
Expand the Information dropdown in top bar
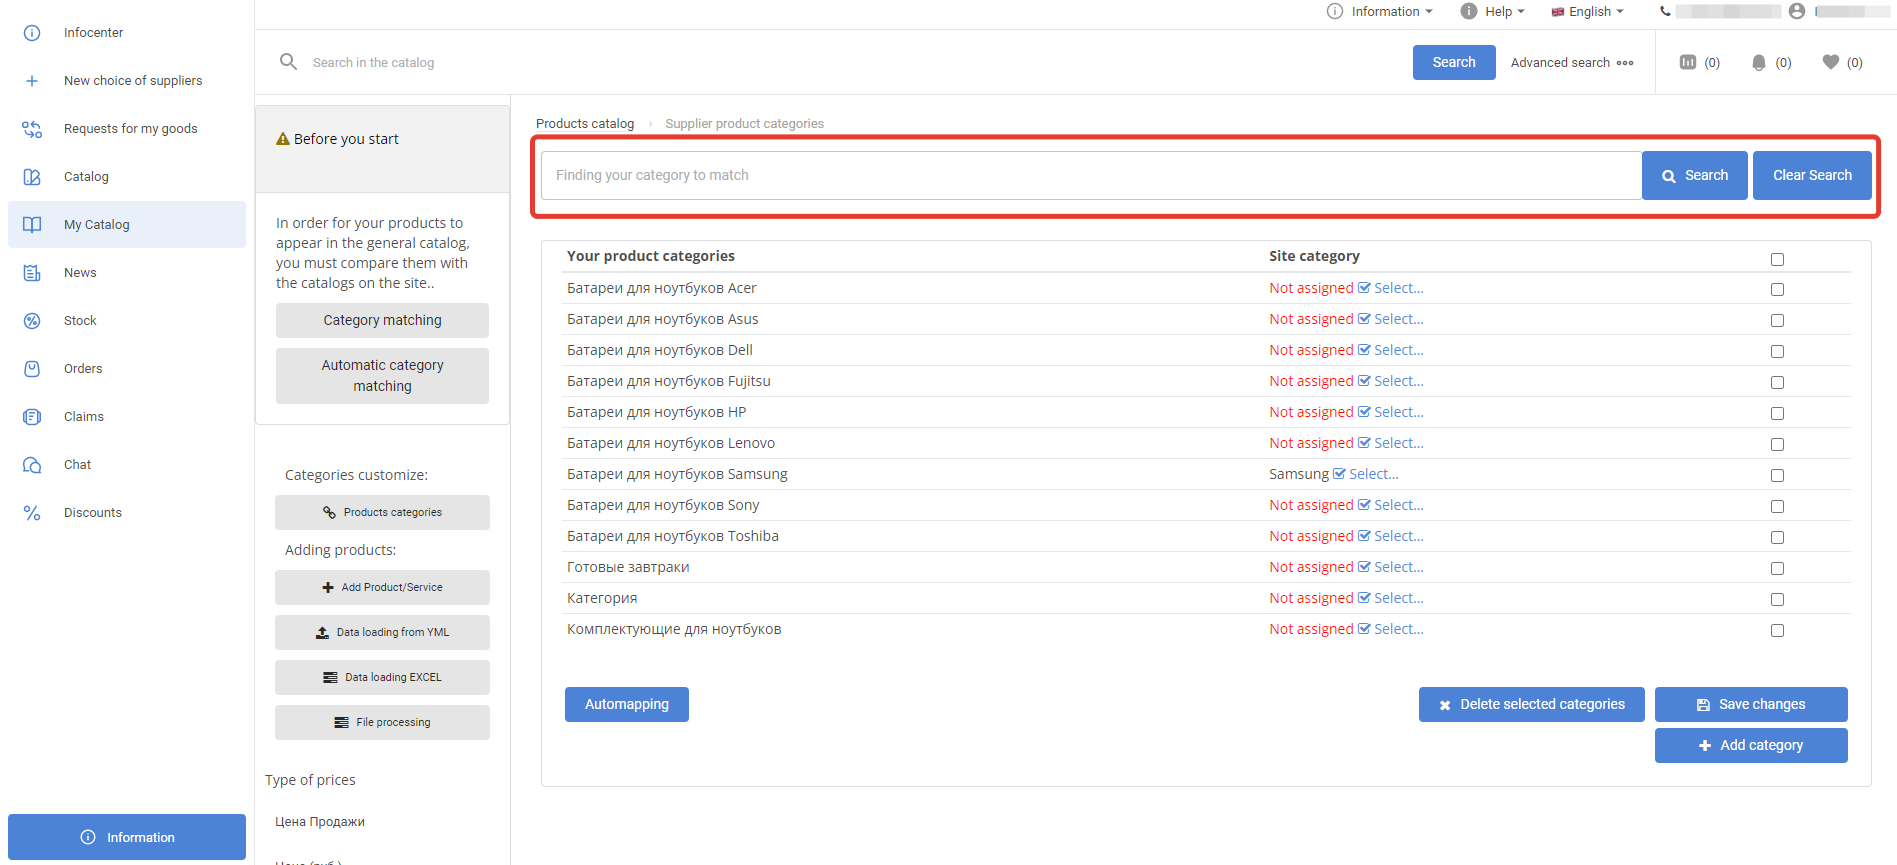point(1380,12)
